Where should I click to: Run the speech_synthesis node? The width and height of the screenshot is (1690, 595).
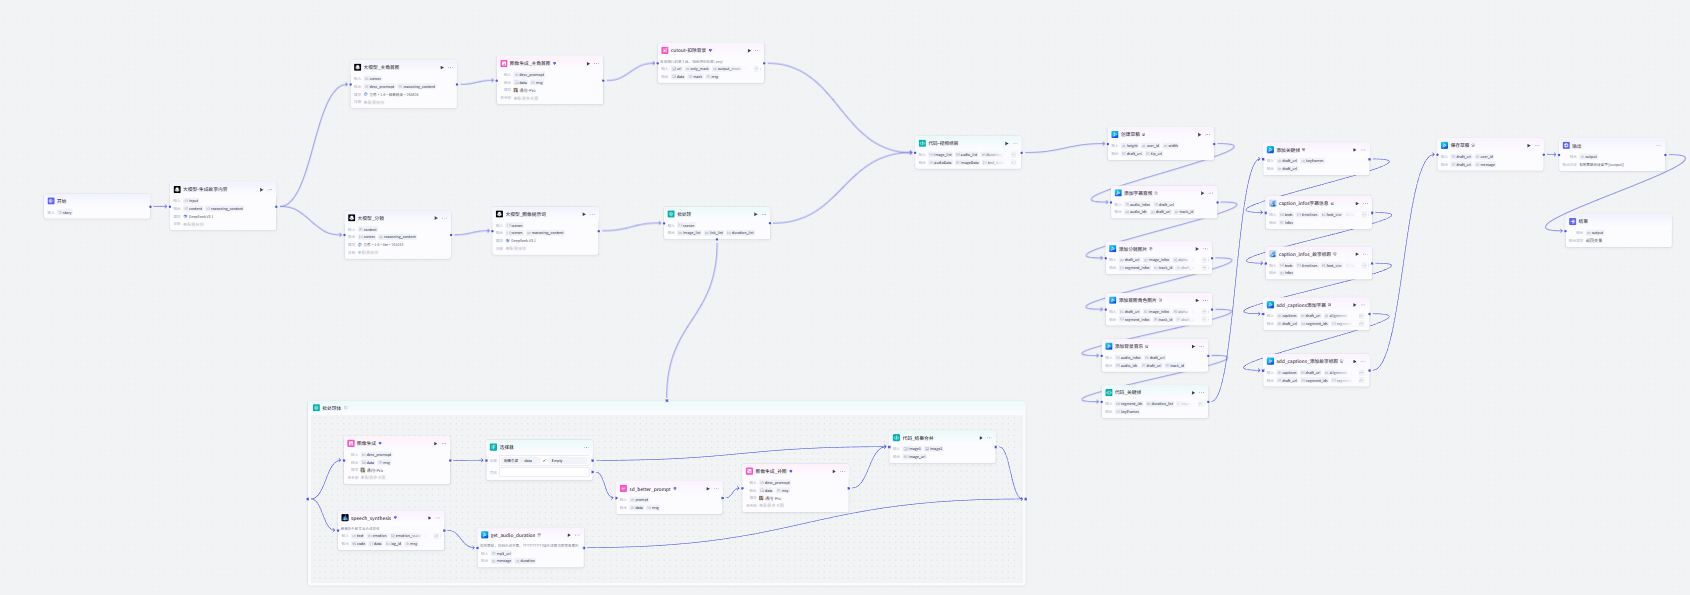coord(430,518)
